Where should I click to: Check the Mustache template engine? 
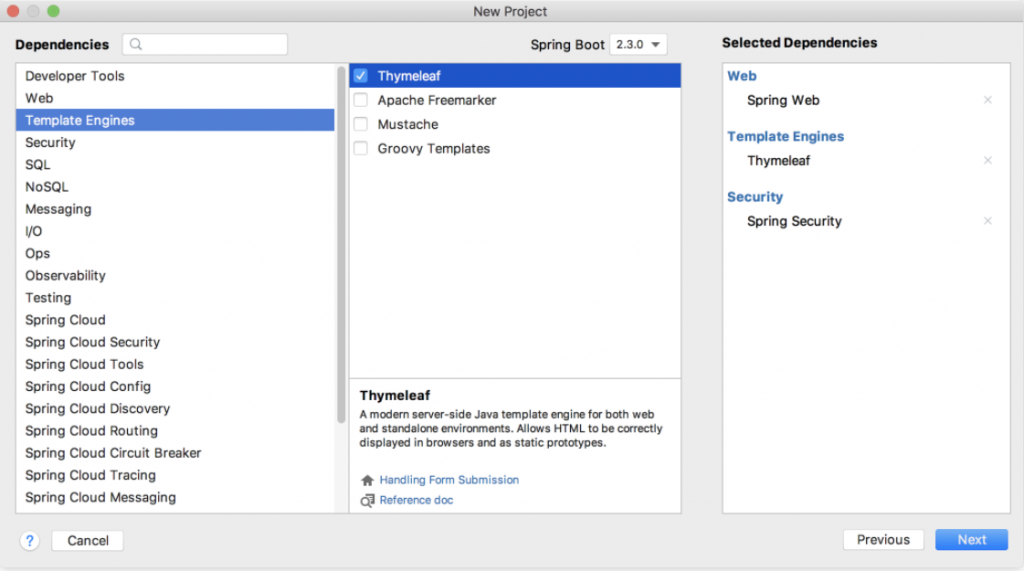361,124
